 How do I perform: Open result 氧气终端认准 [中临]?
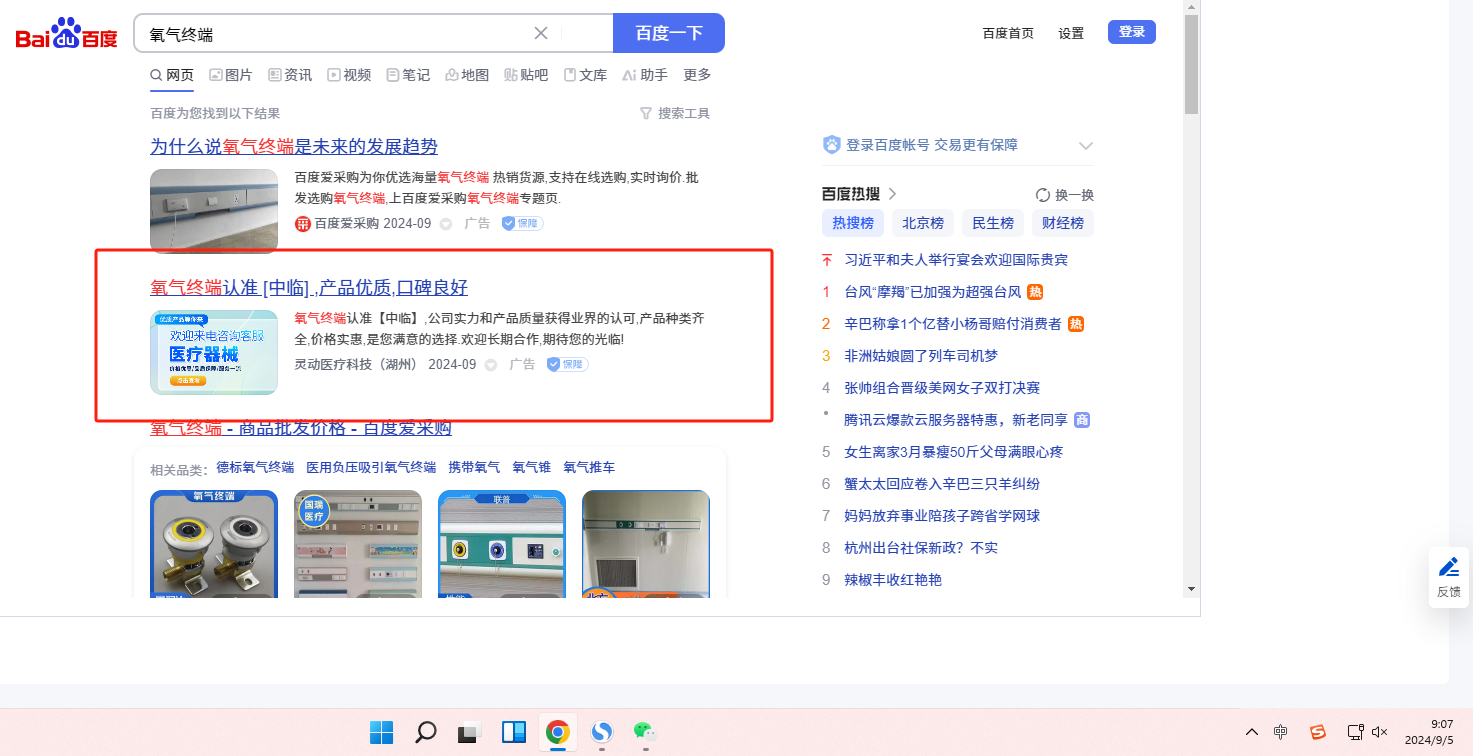click(309, 288)
